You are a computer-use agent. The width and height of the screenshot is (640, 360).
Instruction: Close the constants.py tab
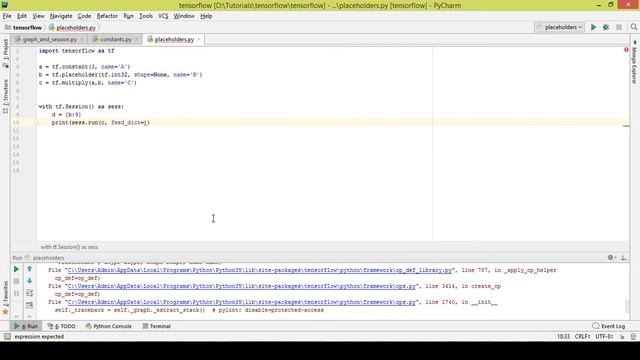[x=136, y=39]
